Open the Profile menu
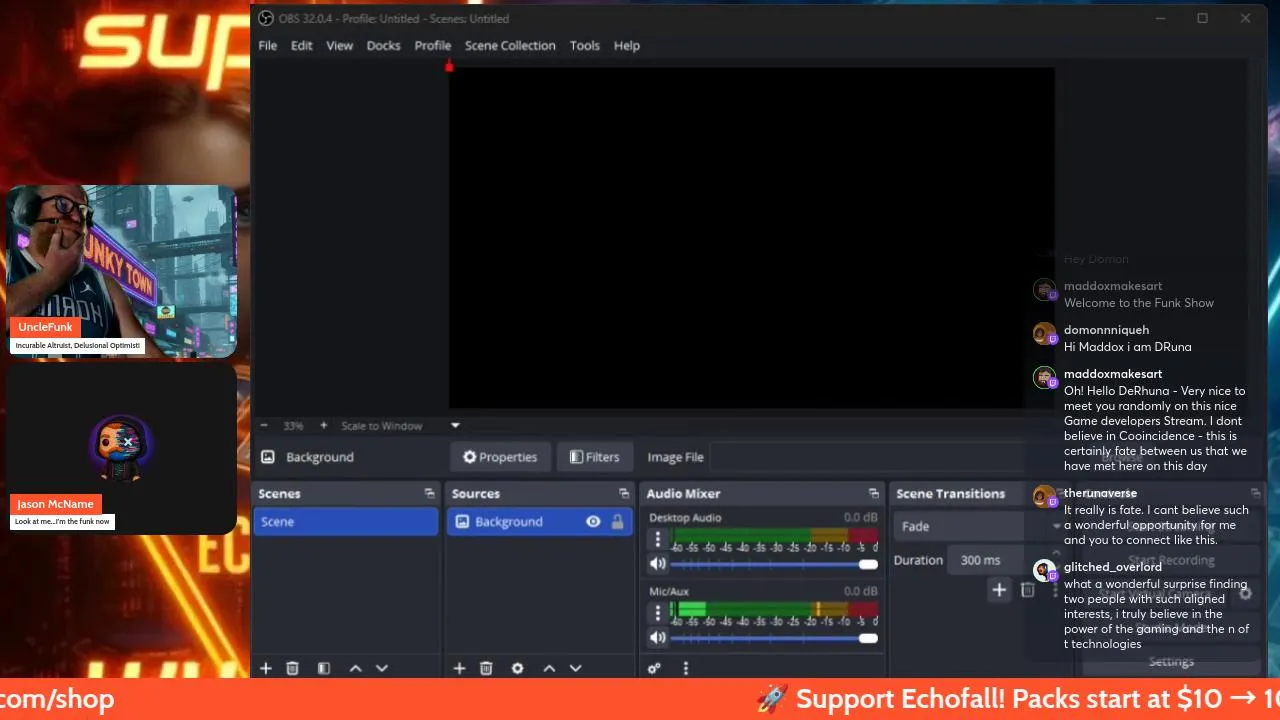Screen dimensions: 1280x720 point(433,45)
